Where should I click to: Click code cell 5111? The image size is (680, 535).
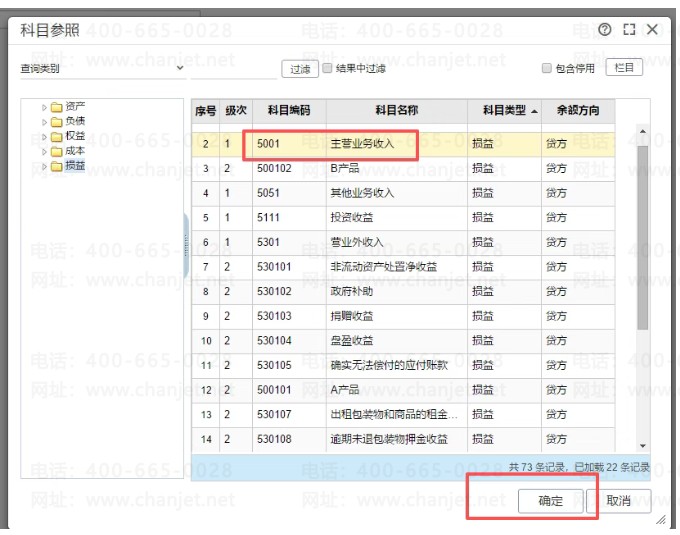(289, 218)
